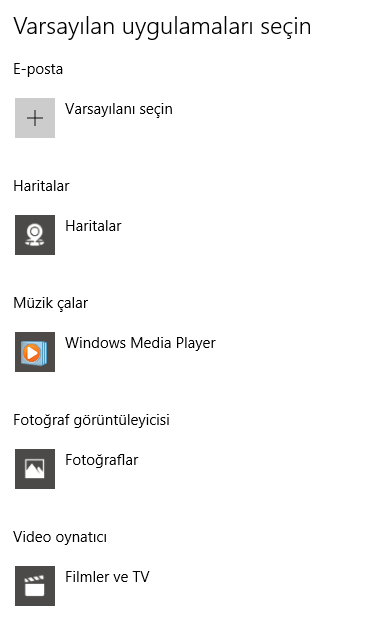Select the Fotoğraflar picture icon
389x628 pixels.
(35, 469)
